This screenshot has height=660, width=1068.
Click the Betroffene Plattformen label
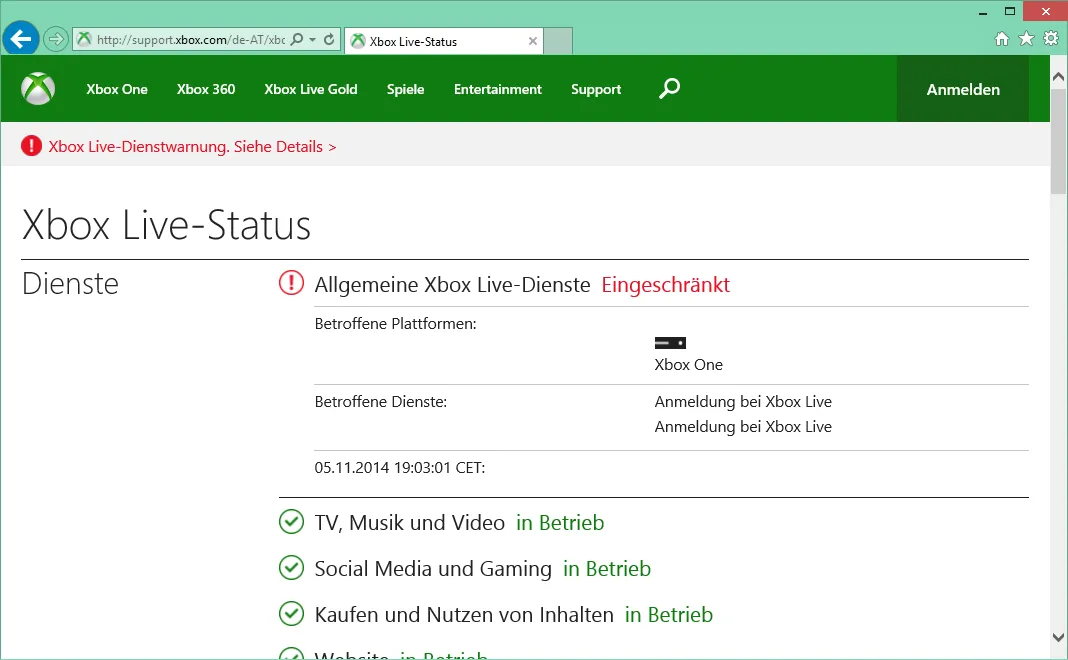coord(395,324)
